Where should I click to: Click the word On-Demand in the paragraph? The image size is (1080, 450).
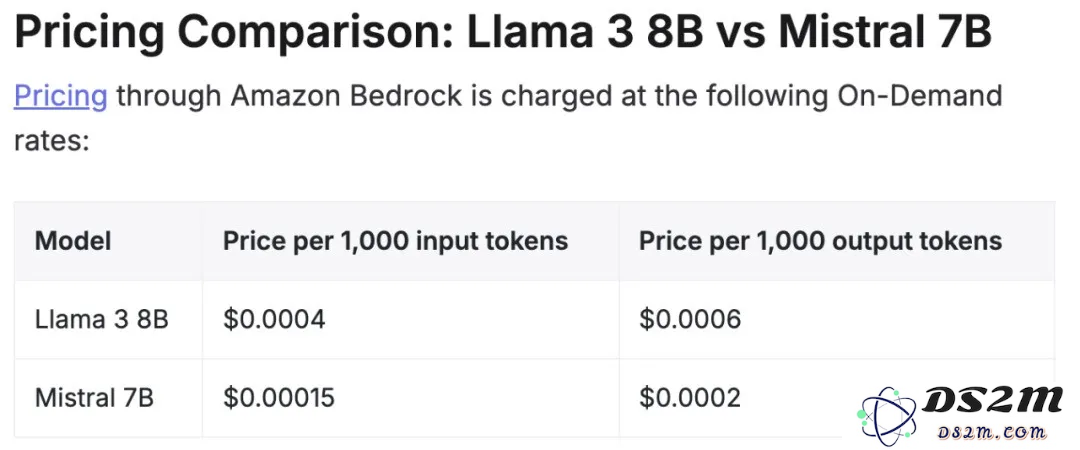coord(920,96)
